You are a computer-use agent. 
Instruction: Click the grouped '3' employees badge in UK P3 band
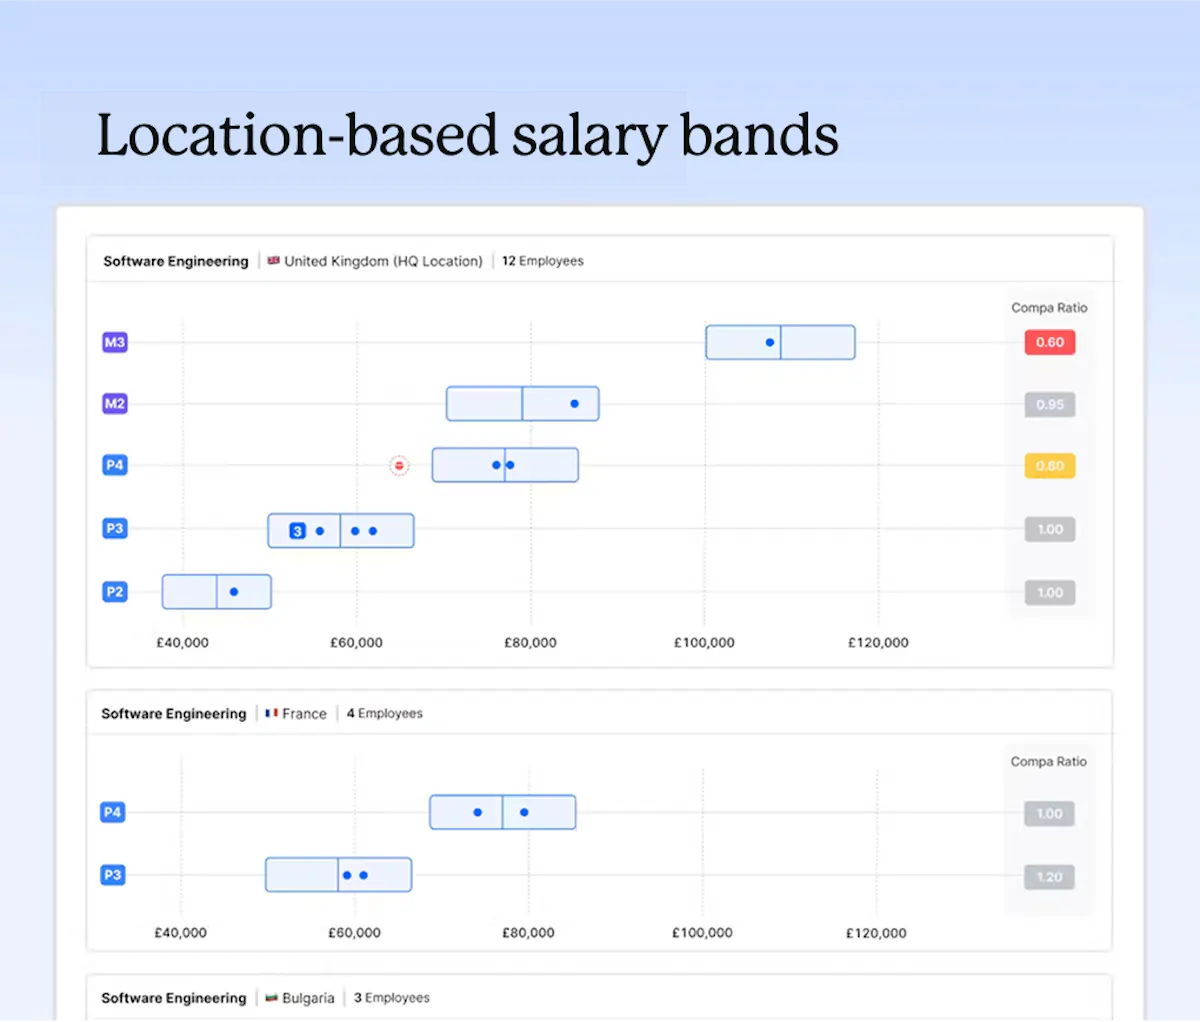point(297,531)
